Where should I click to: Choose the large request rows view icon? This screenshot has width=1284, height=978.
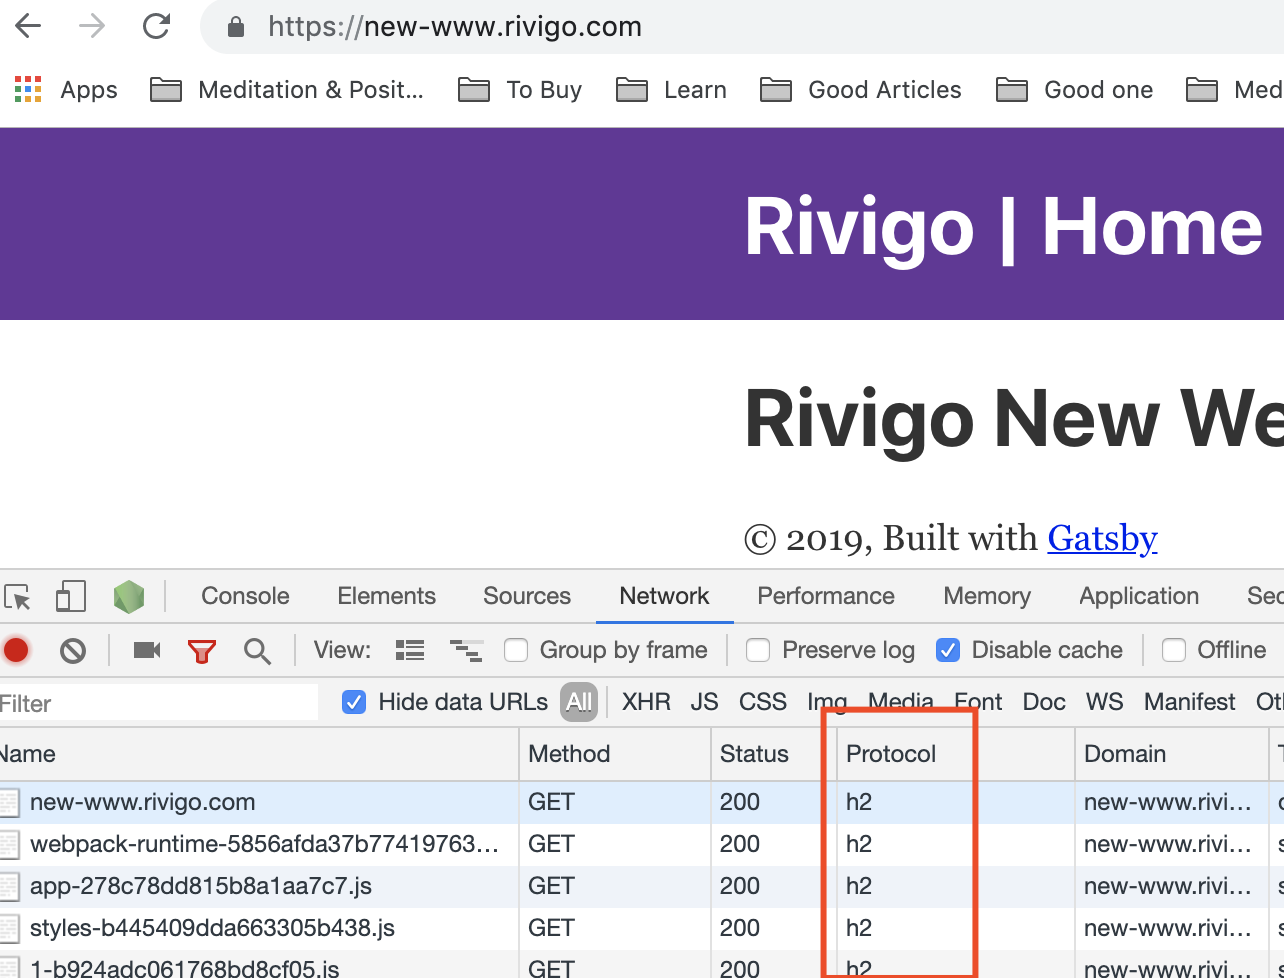tap(410, 651)
